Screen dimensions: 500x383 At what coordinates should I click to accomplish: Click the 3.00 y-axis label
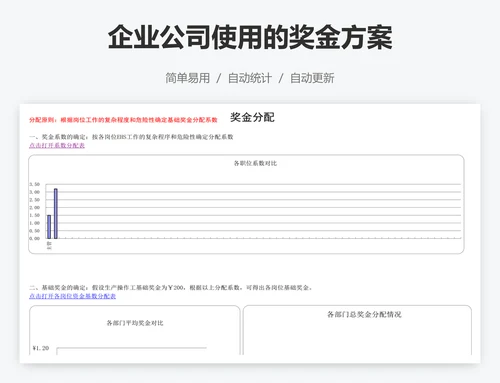pos(34,192)
